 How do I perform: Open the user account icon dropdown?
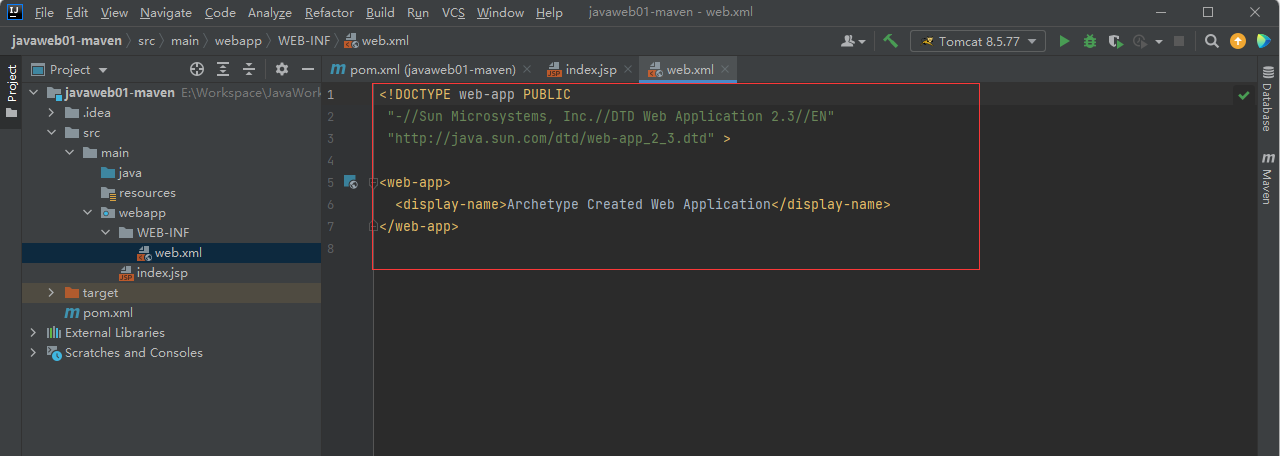click(x=853, y=41)
